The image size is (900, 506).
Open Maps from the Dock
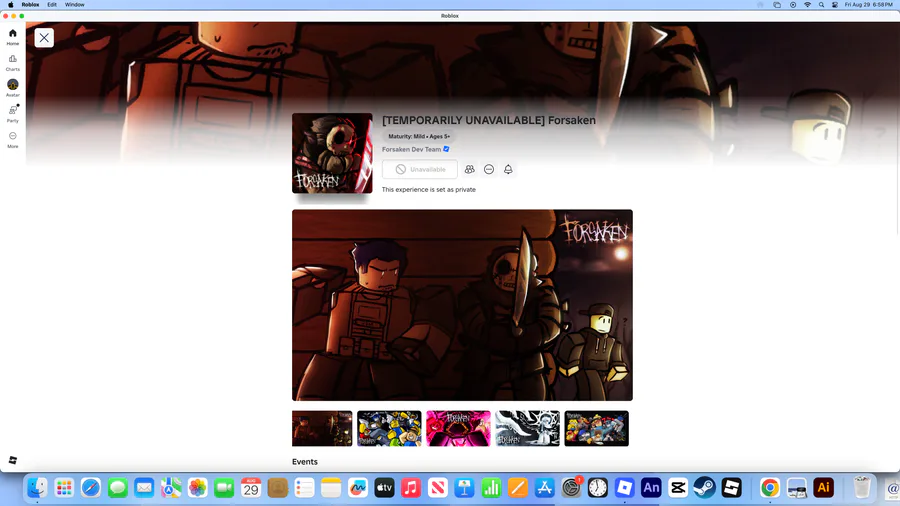coord(171,488)
